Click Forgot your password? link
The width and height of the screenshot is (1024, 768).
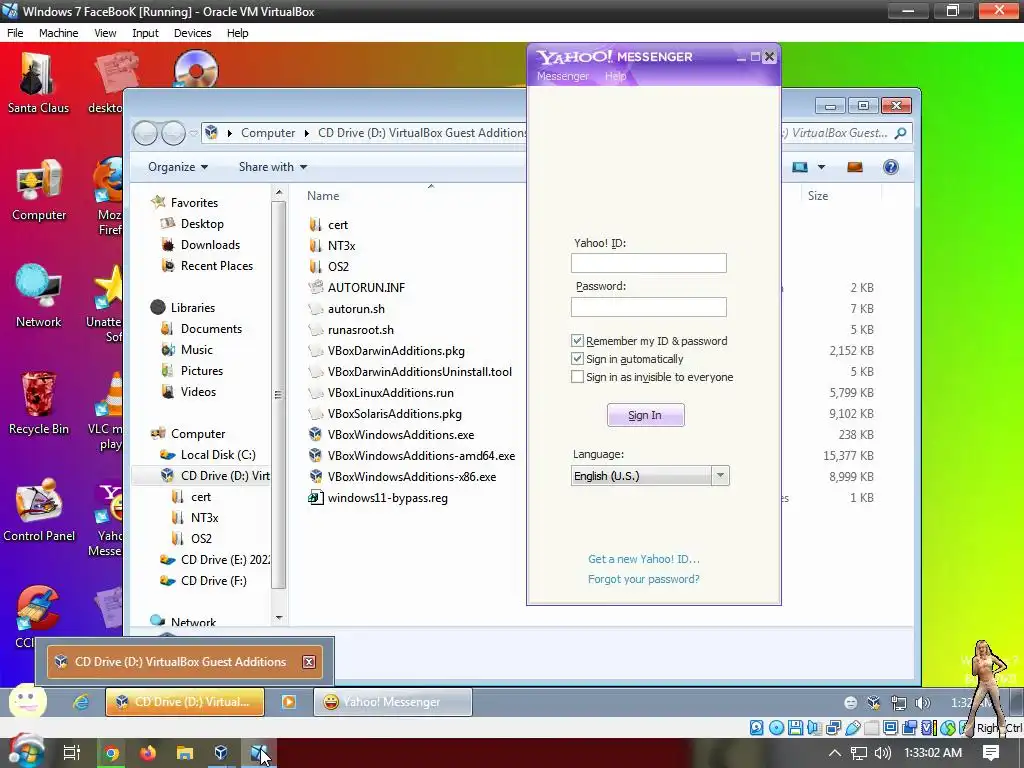643,579
